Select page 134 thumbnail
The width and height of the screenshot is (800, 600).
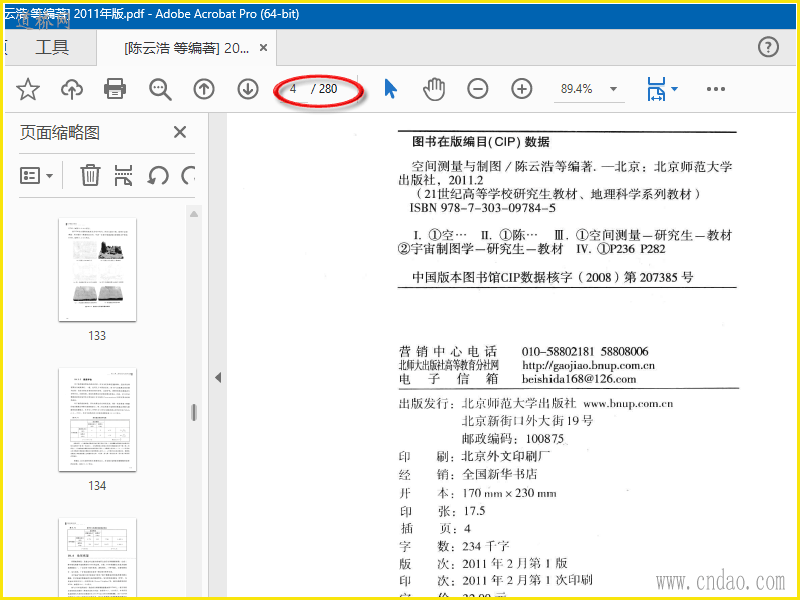pyautogui.click(x=97, y=419)
